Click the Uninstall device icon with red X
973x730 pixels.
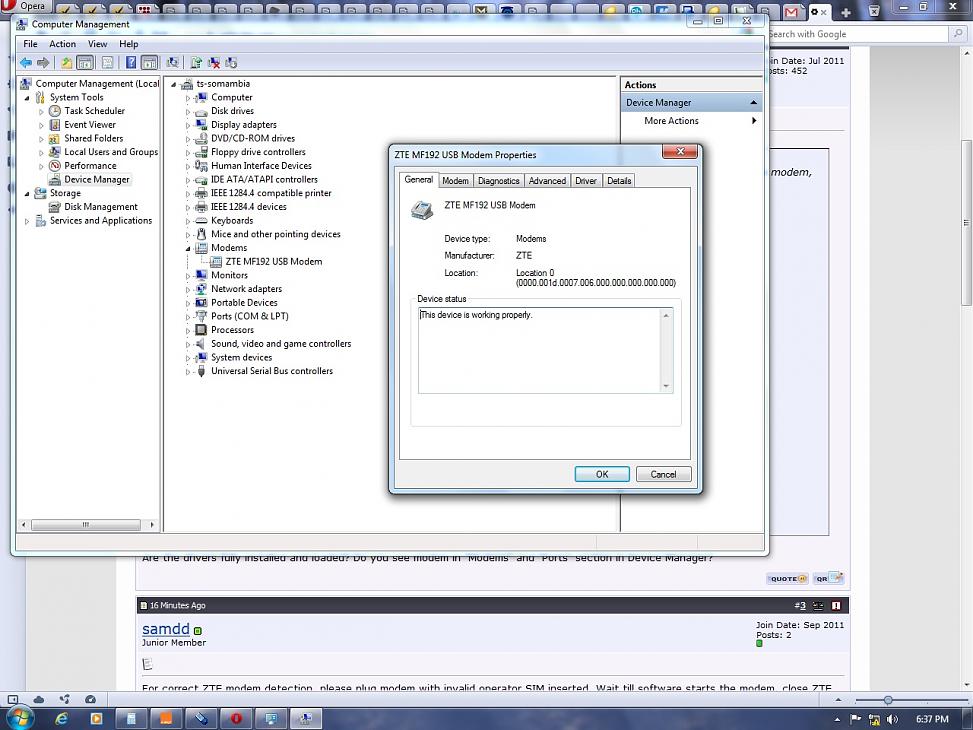pyautogui.click(x=214, y=63)
